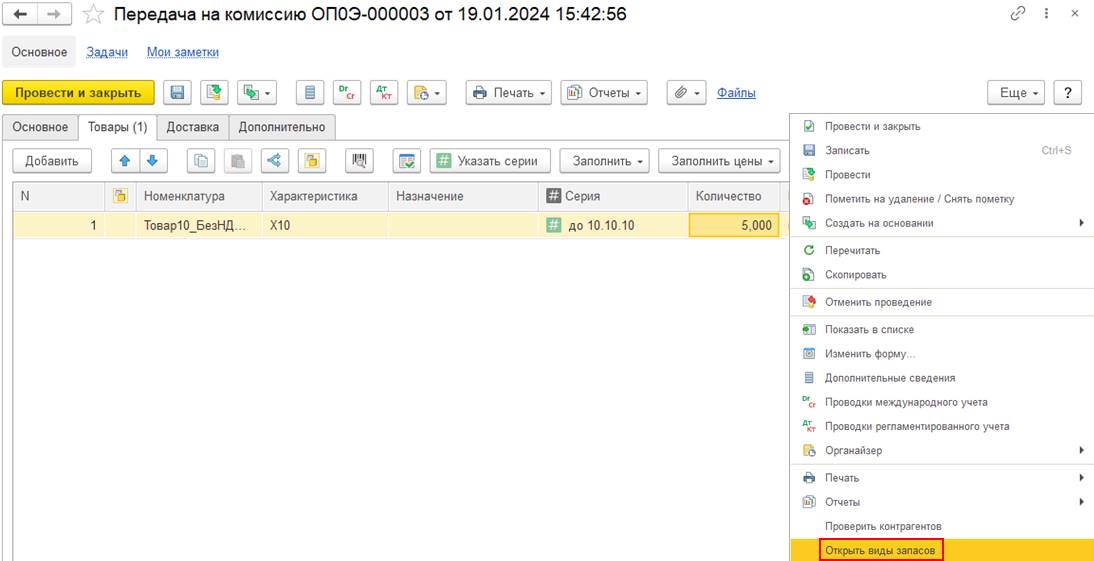Click the yellow folder icon in table toolbar
This screenshot has width=1094, height=561.
click(x=312, y=161)
